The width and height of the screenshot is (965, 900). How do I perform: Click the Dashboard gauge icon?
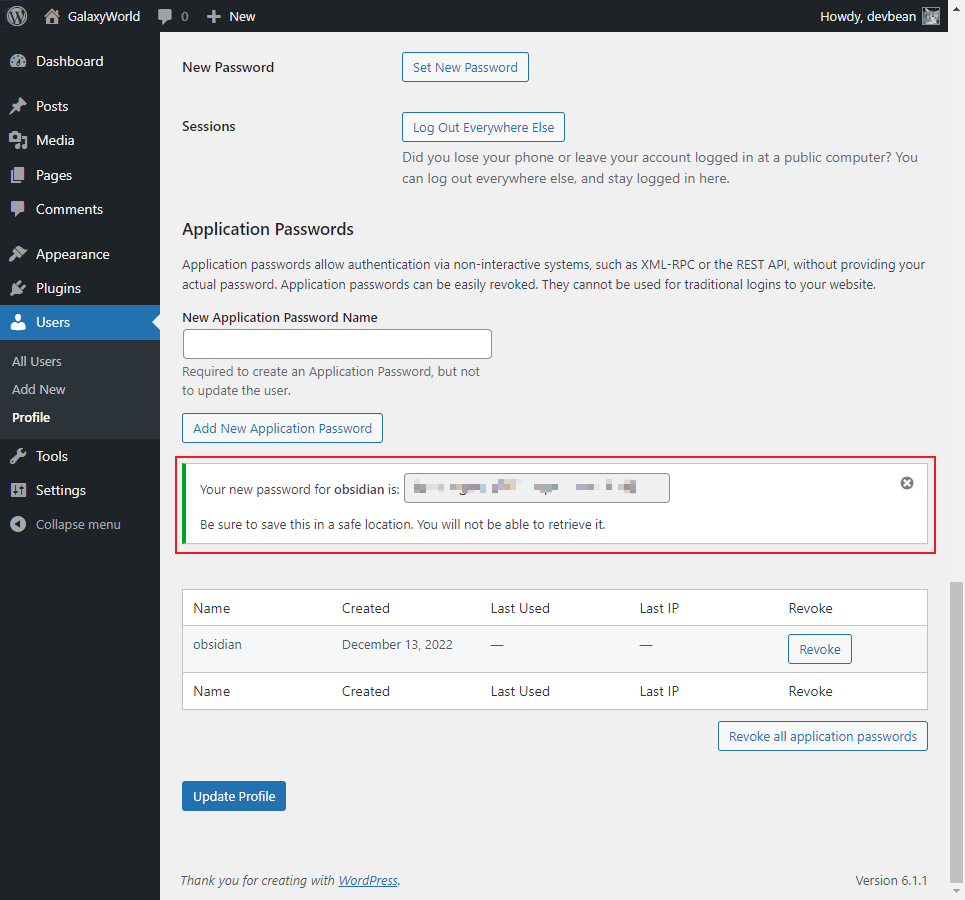(18, 61)
